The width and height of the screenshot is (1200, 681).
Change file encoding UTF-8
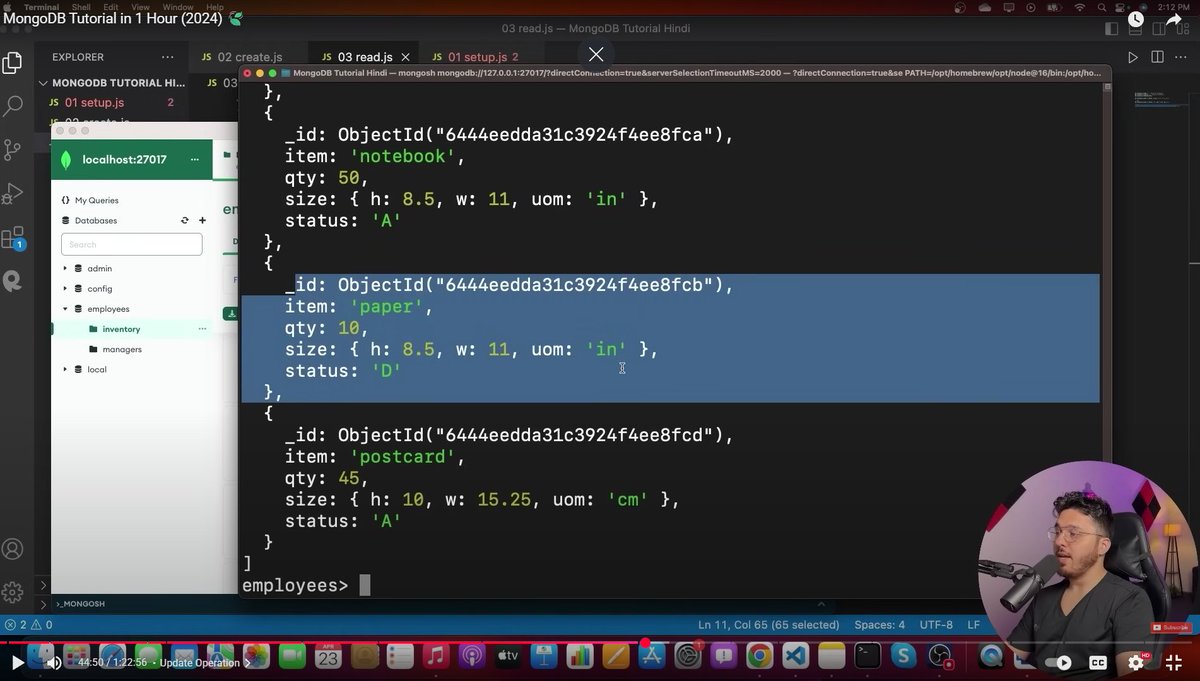click(x=936, y=625)
